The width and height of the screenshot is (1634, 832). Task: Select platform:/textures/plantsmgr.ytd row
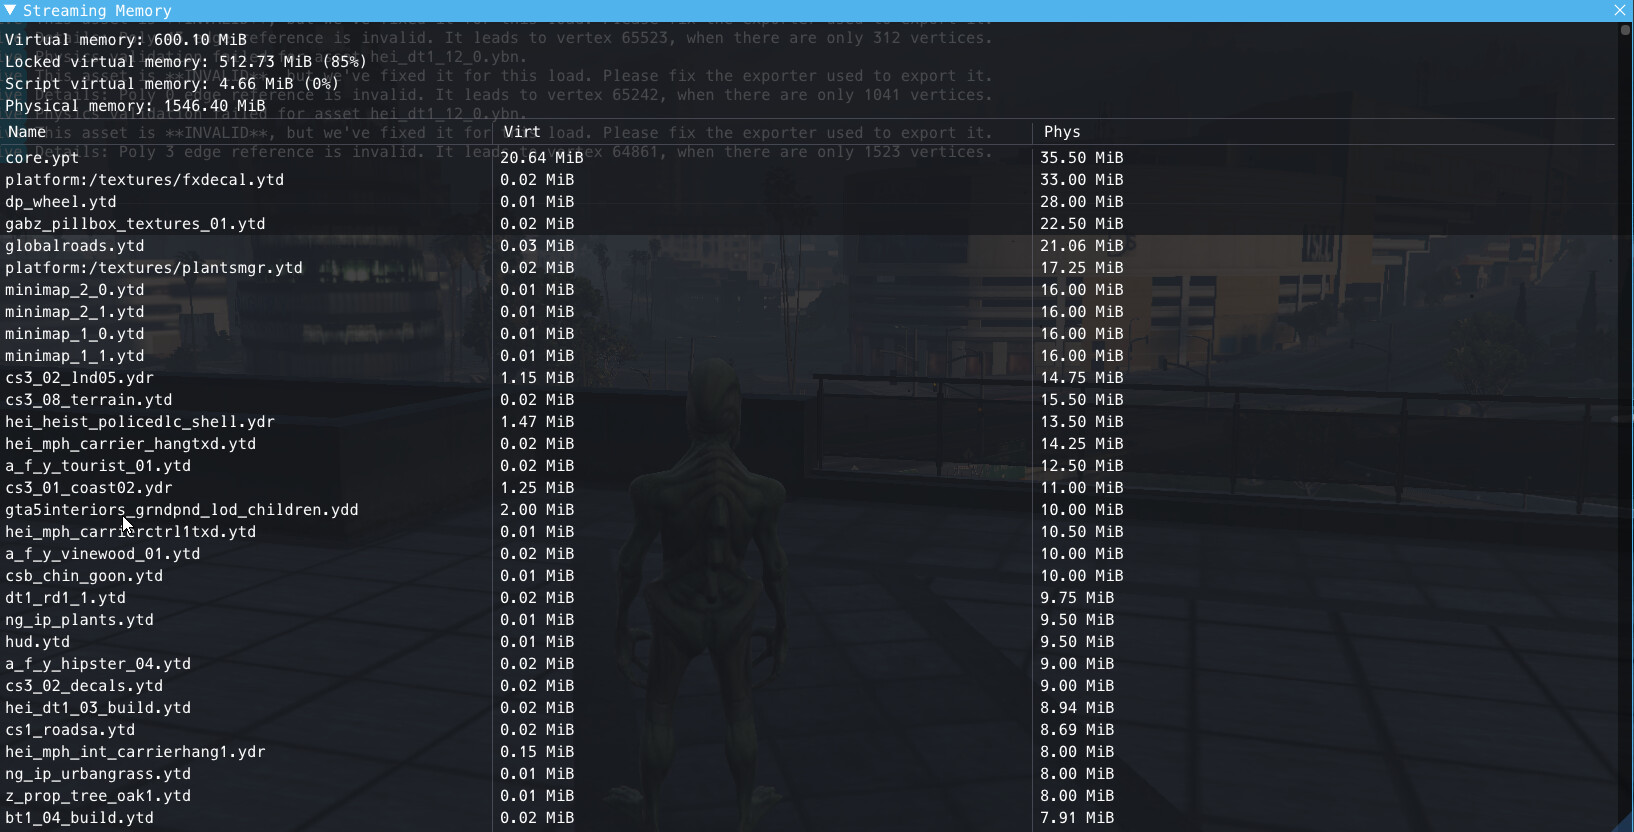154,268
